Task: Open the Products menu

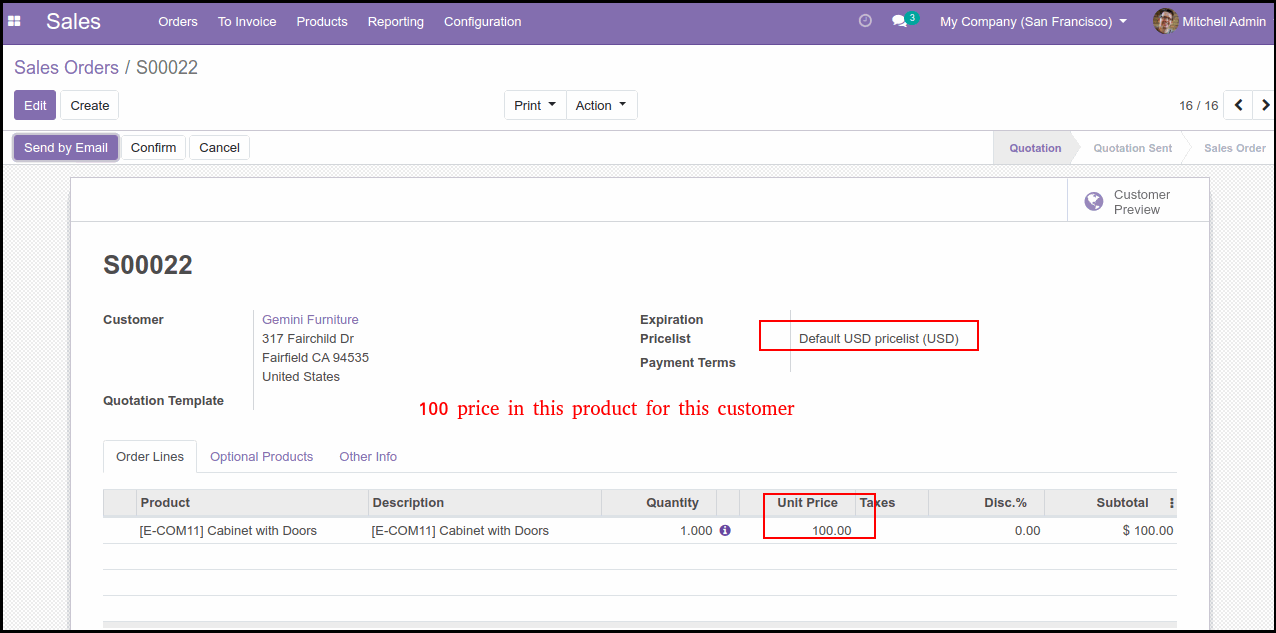Action: [x=322, y=21]
